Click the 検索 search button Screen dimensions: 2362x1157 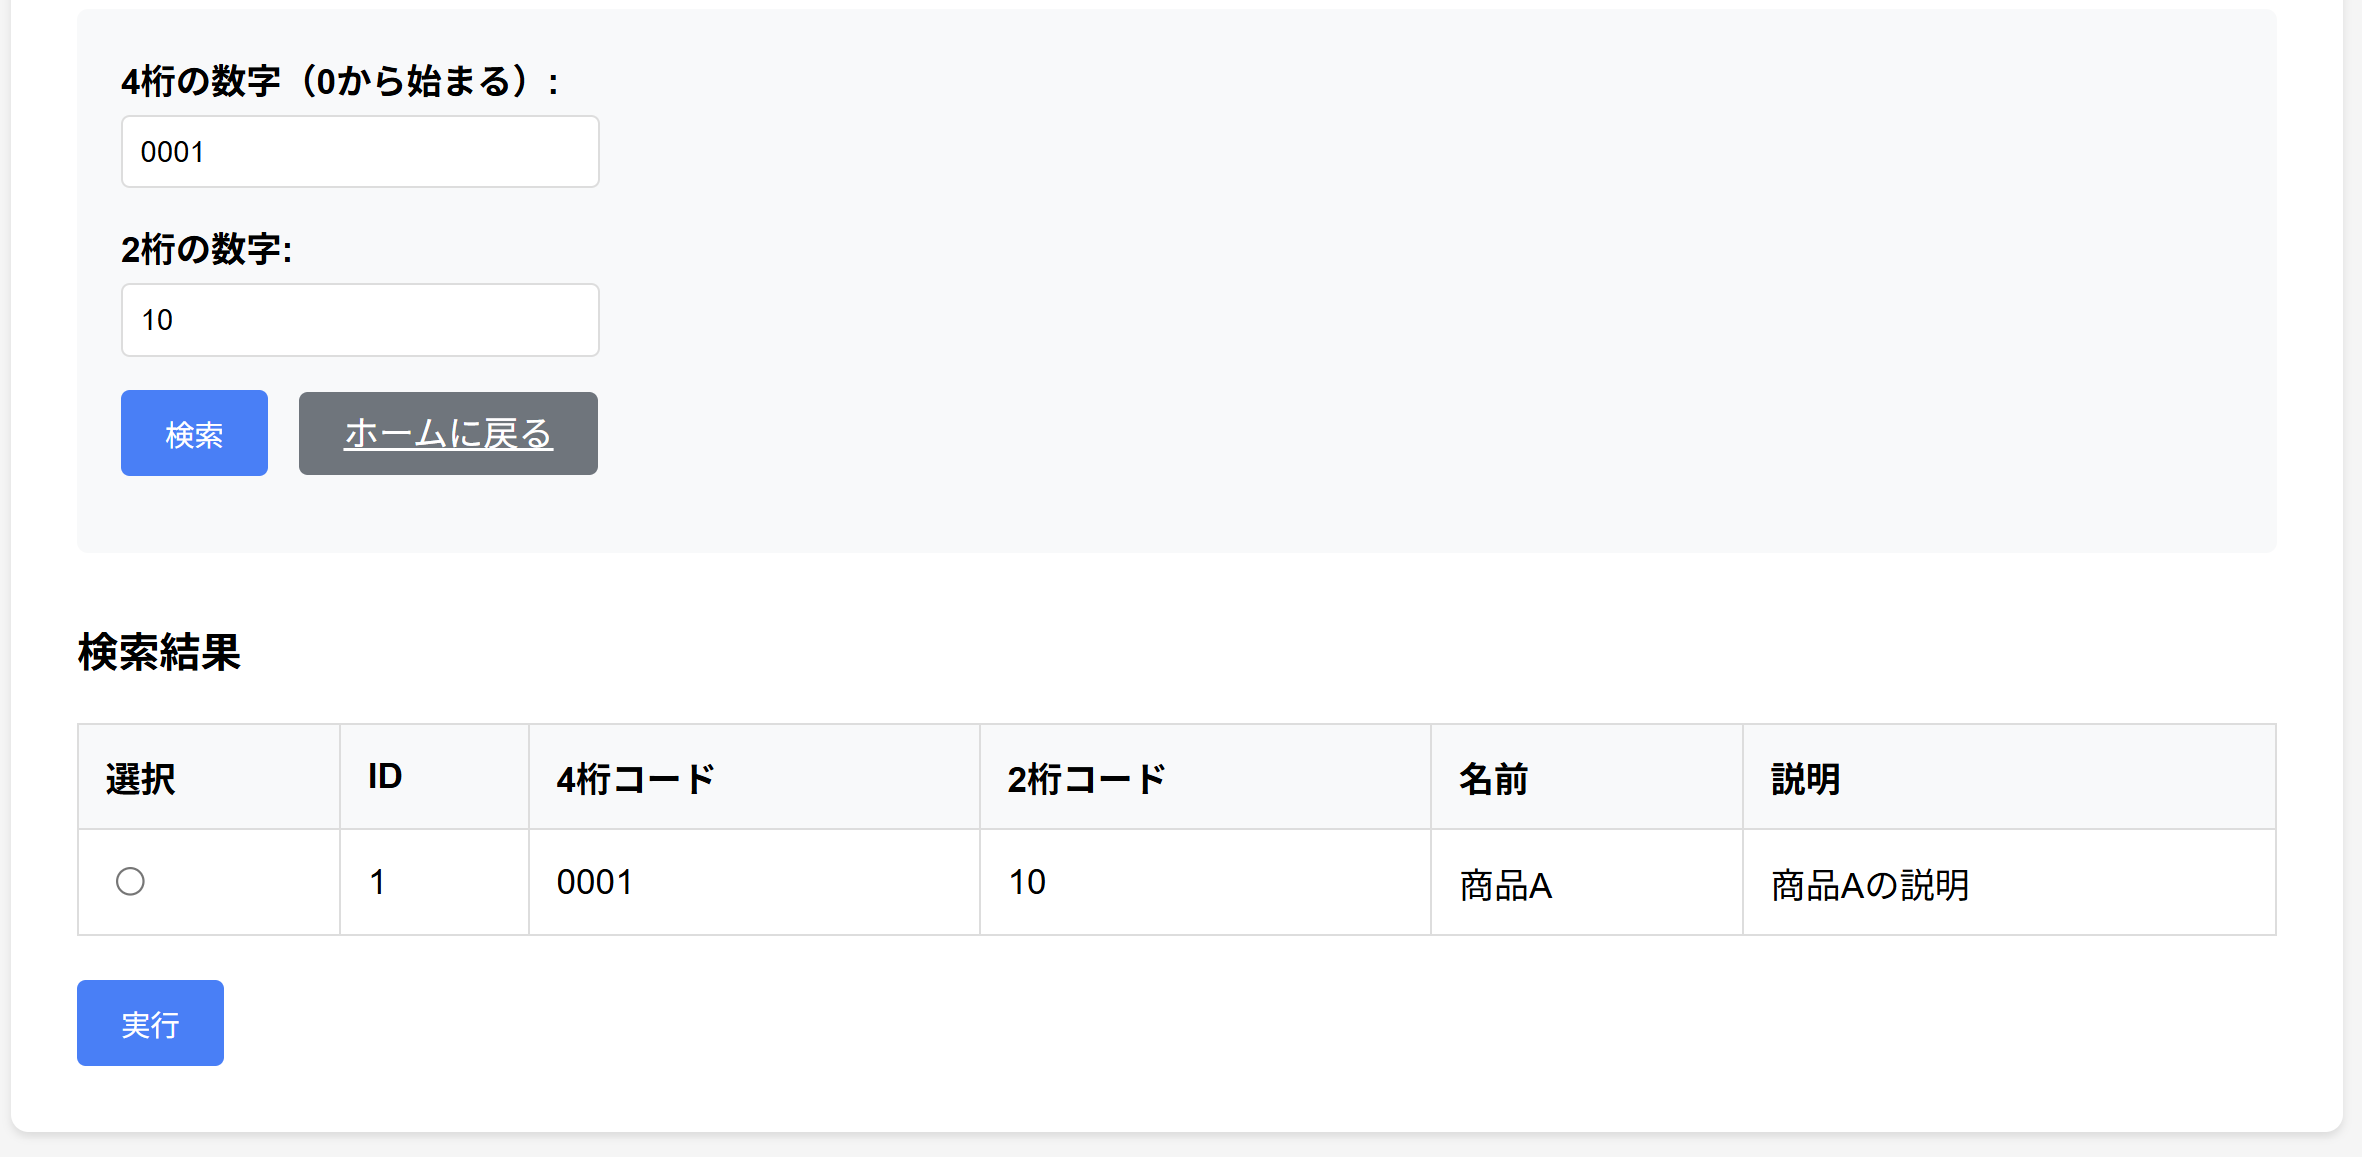click(193, 432)
